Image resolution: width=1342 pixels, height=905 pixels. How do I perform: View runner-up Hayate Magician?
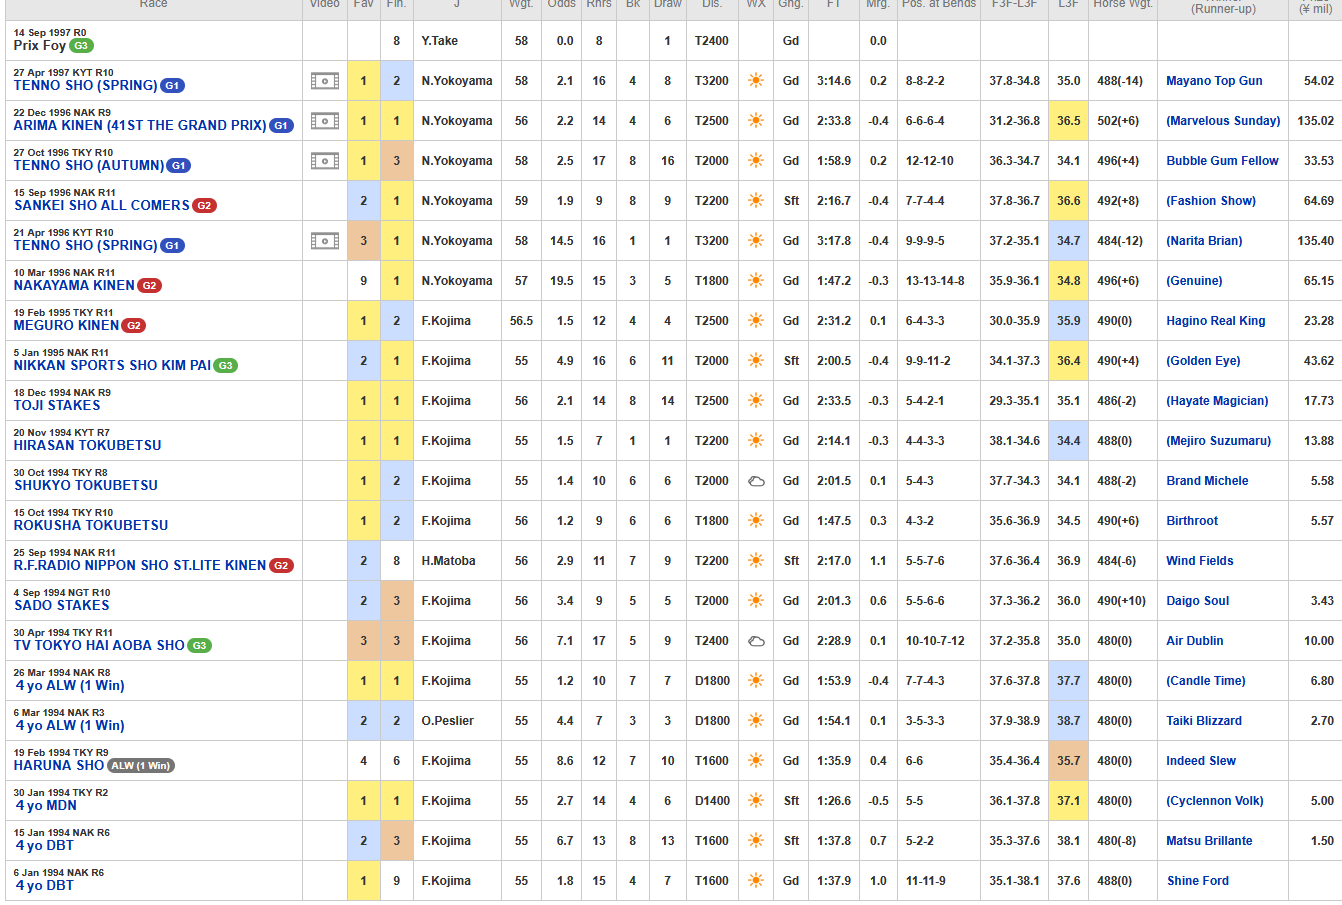click(x=1217, y=401)
